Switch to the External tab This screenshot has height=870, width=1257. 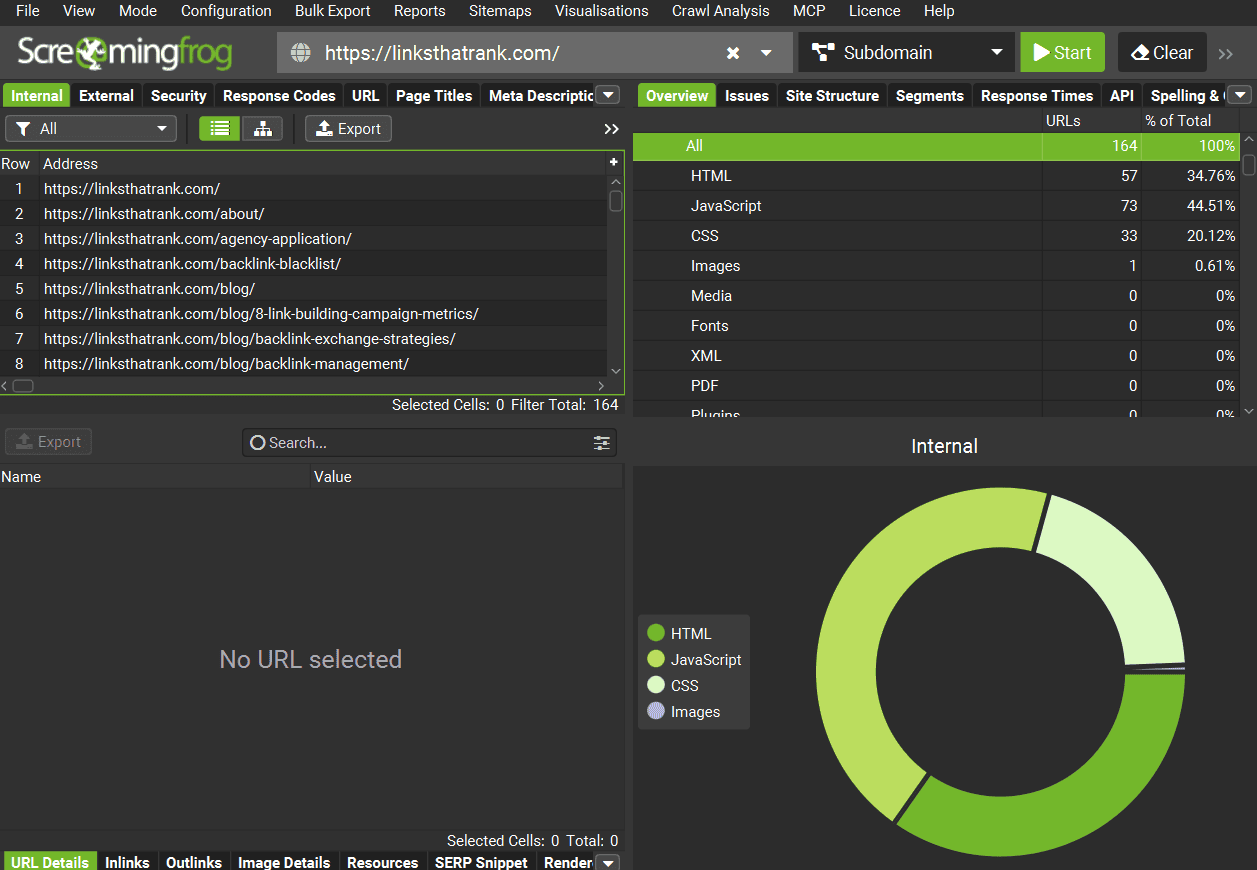click(x=106, y=96)
